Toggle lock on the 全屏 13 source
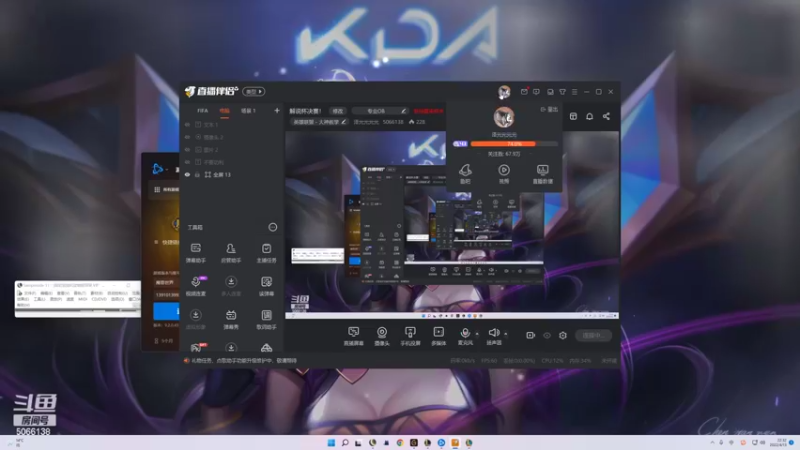 (197, 174)
